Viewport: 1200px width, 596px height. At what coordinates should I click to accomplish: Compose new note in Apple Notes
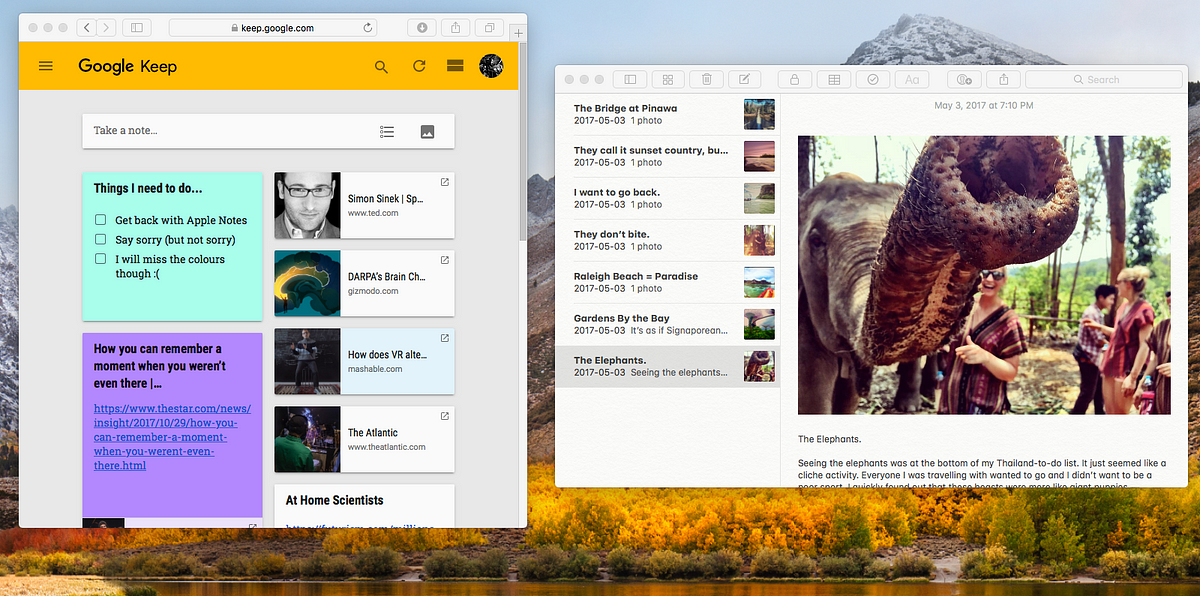[743, 79]
